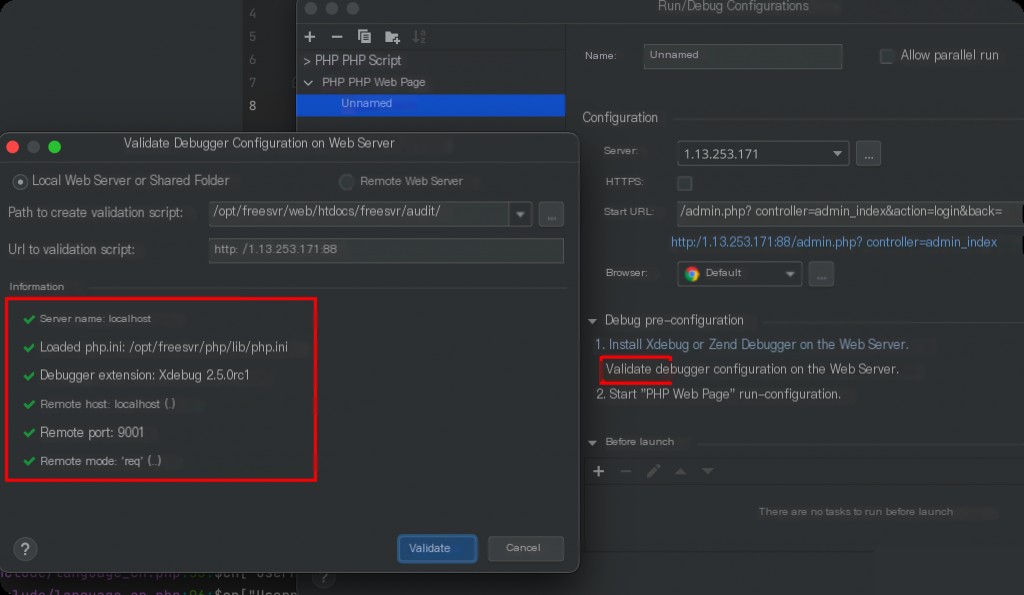Sort configurations alphabetically
This screenshot has height=595, width=1024.
click(x=419, y=37)
